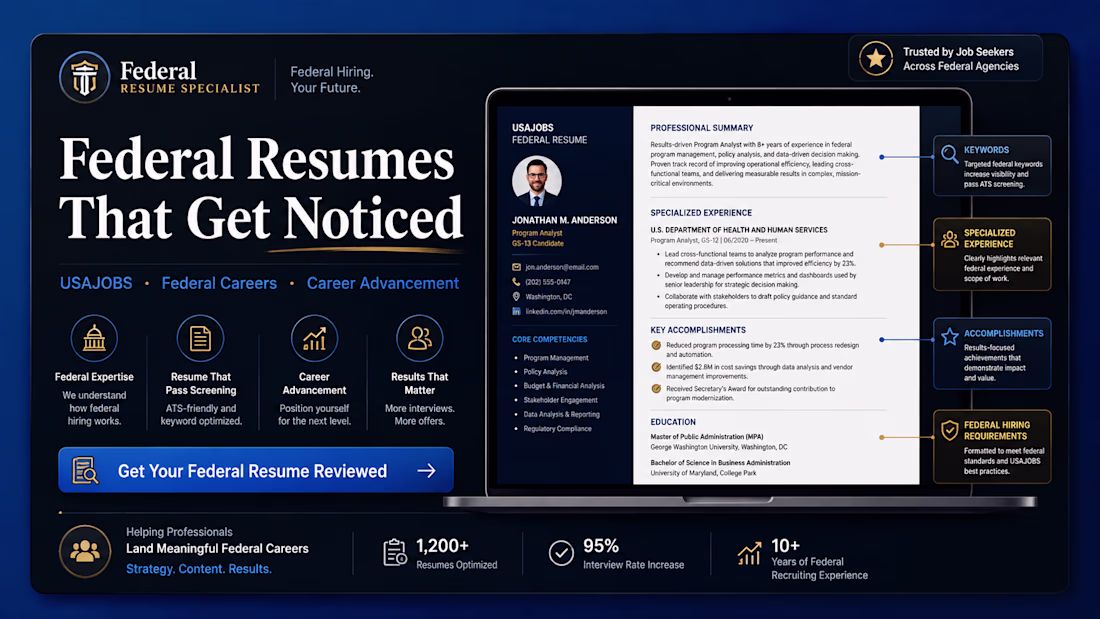
Task: Click the Land Meaningful Federal Careers text
Action: pyautogui.click(x=217, y=549)
